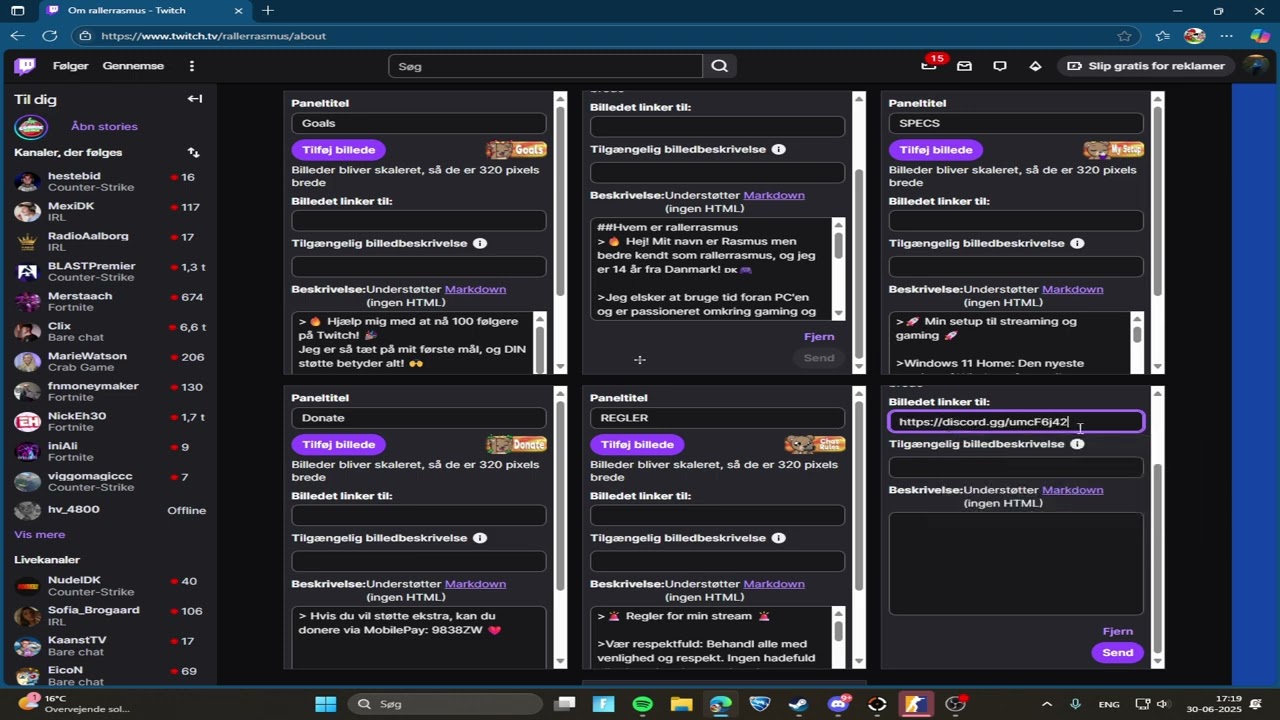The image size is (1280, 720).
Task: Click info icon in Donate panel
Action: click(480, 538)
